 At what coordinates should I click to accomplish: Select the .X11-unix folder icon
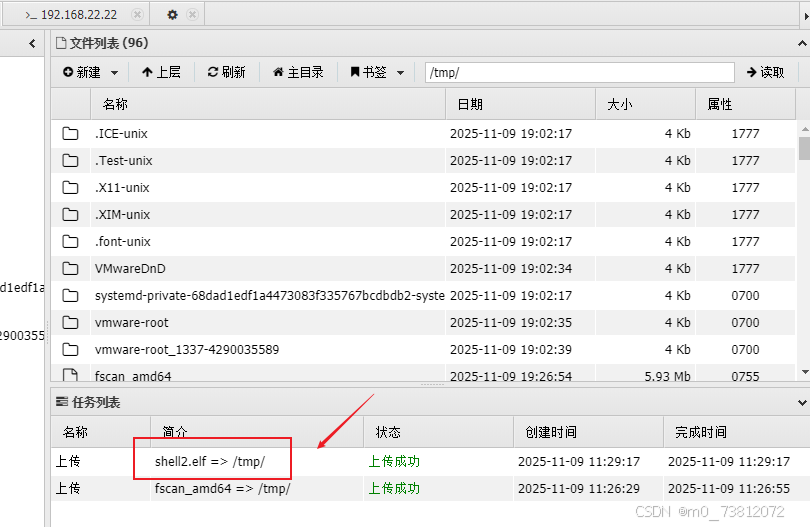(70, 188)
